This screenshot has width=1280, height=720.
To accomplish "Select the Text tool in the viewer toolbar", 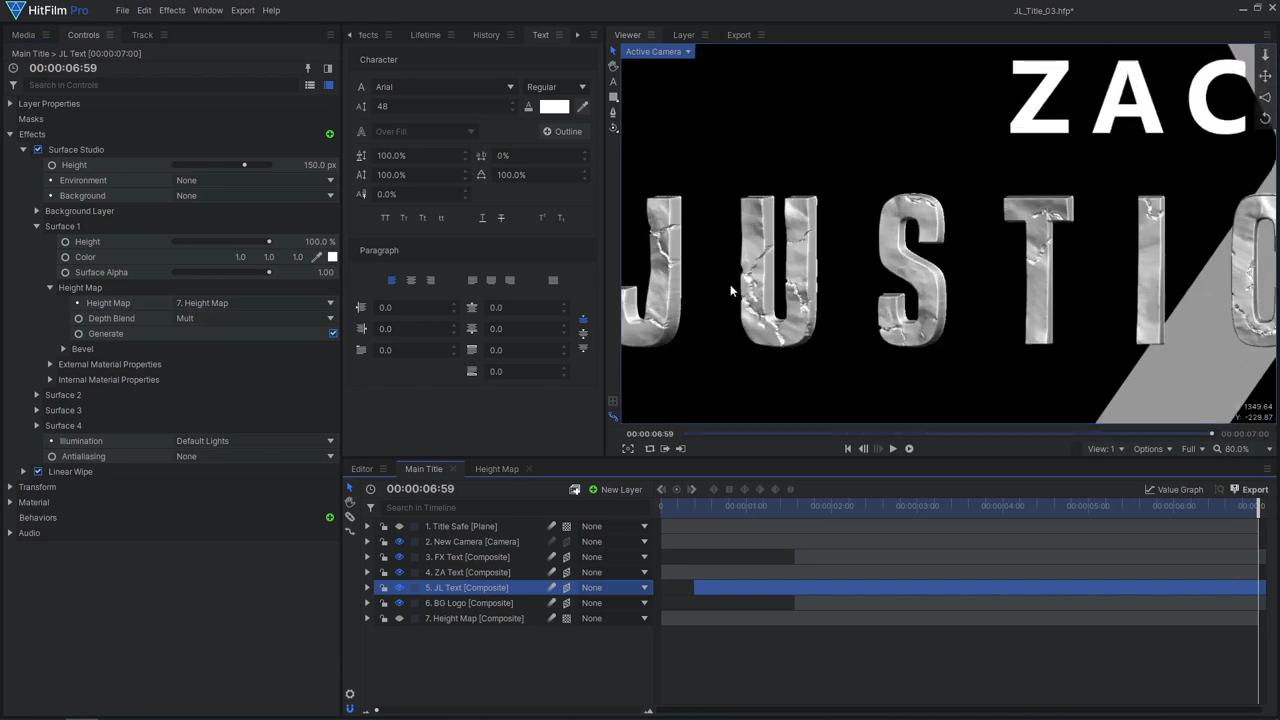I will click(613, 82).
